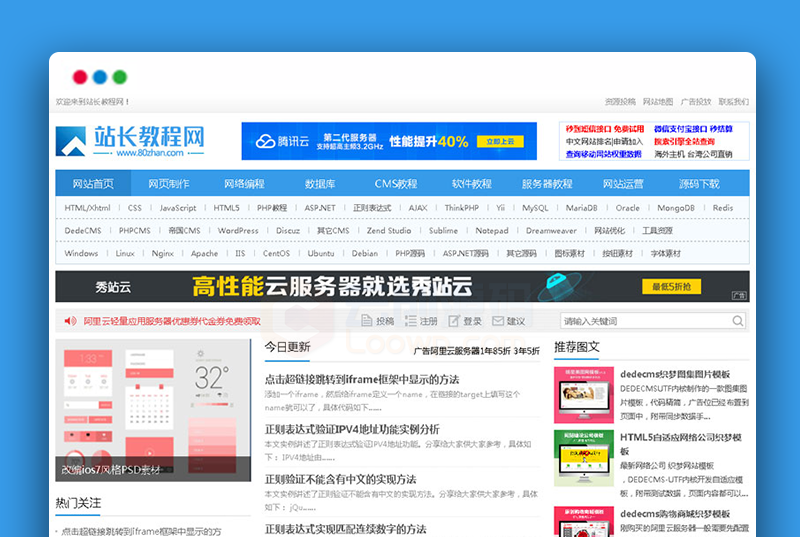This screenshot has height=537, width=800.
Task: Open the Apache subcategory link
Action: click(204, 253)
